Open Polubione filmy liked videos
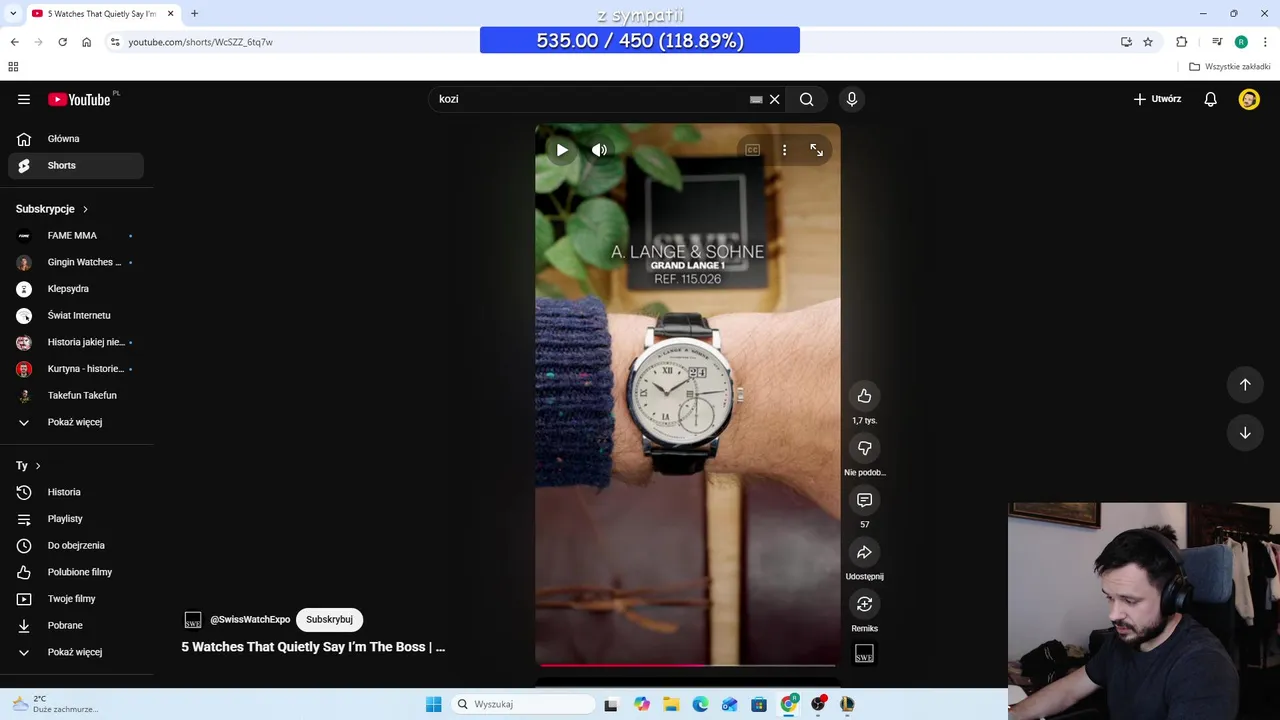 click(76, 572)
